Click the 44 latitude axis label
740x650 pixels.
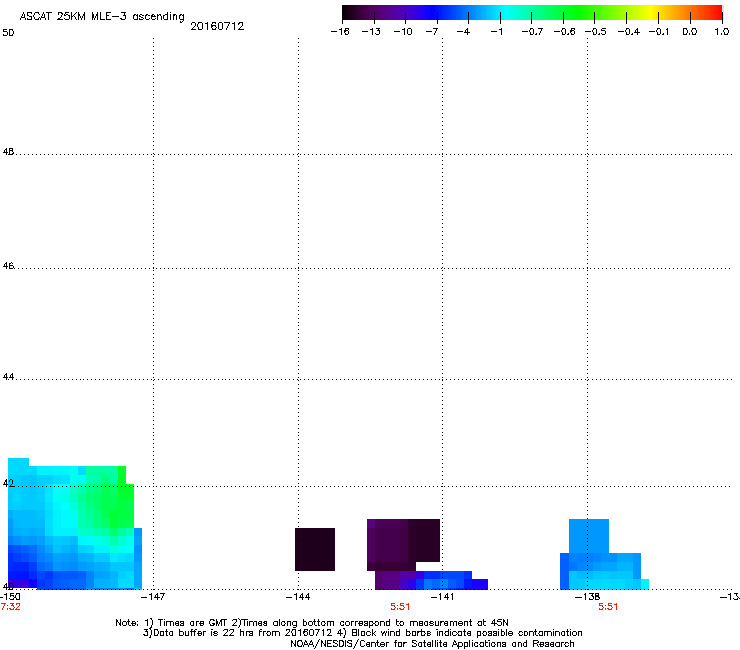(8, 377)
